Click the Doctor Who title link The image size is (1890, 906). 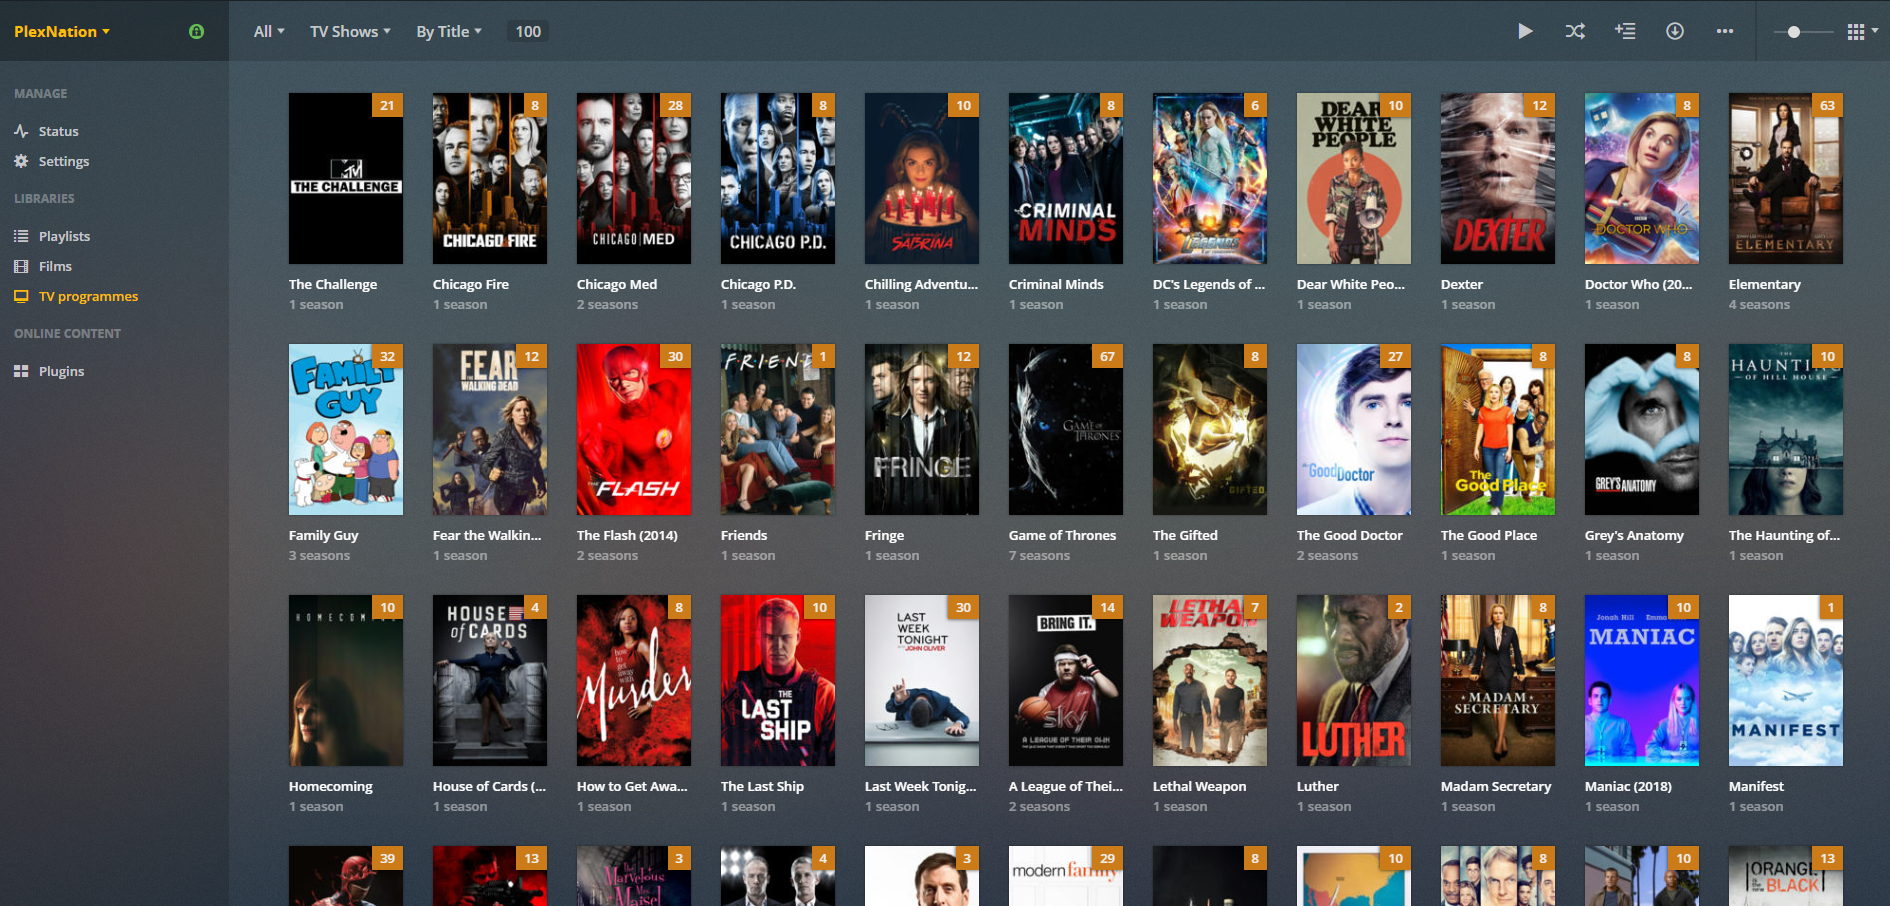(x=1638, y=284)
